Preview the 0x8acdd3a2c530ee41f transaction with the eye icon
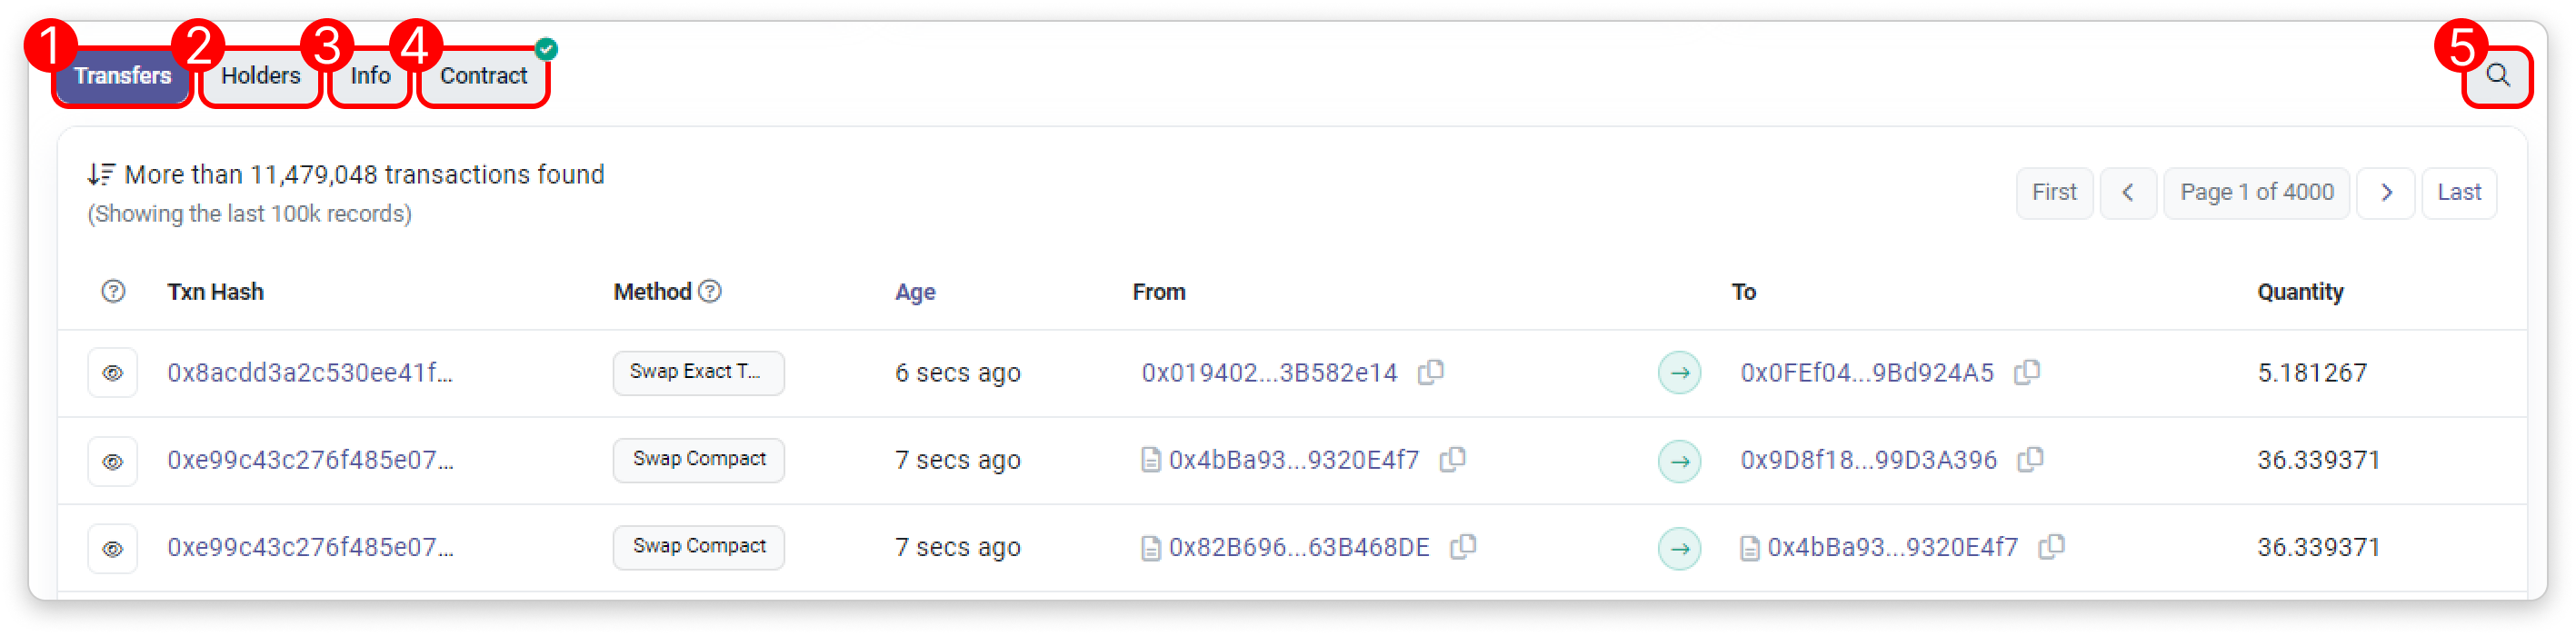 [113, 373]
